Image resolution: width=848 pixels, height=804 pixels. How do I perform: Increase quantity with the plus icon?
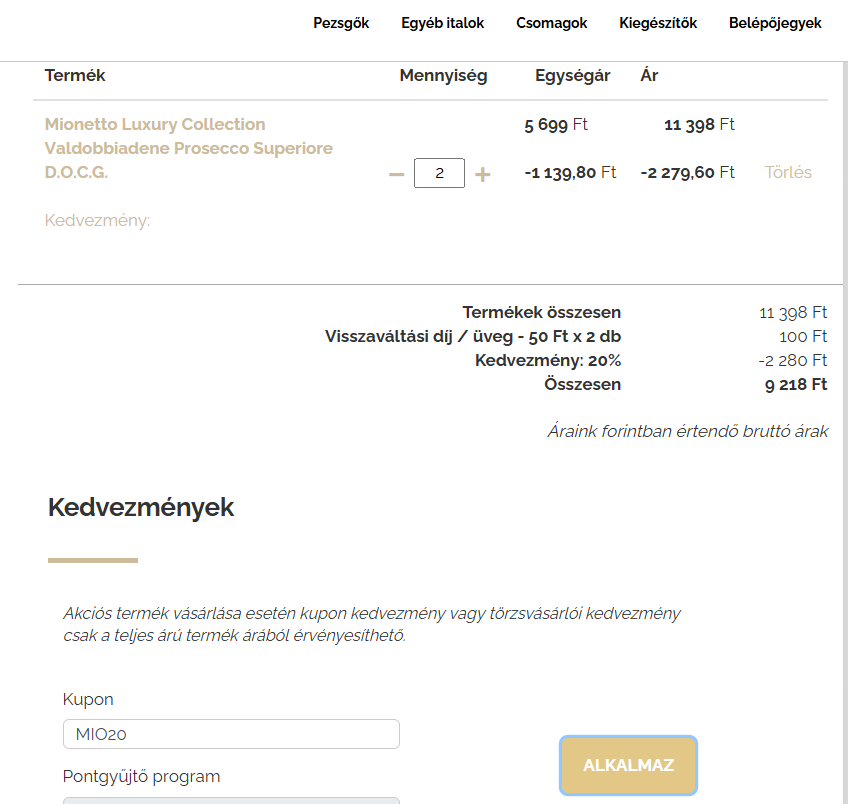coord(482,174)
